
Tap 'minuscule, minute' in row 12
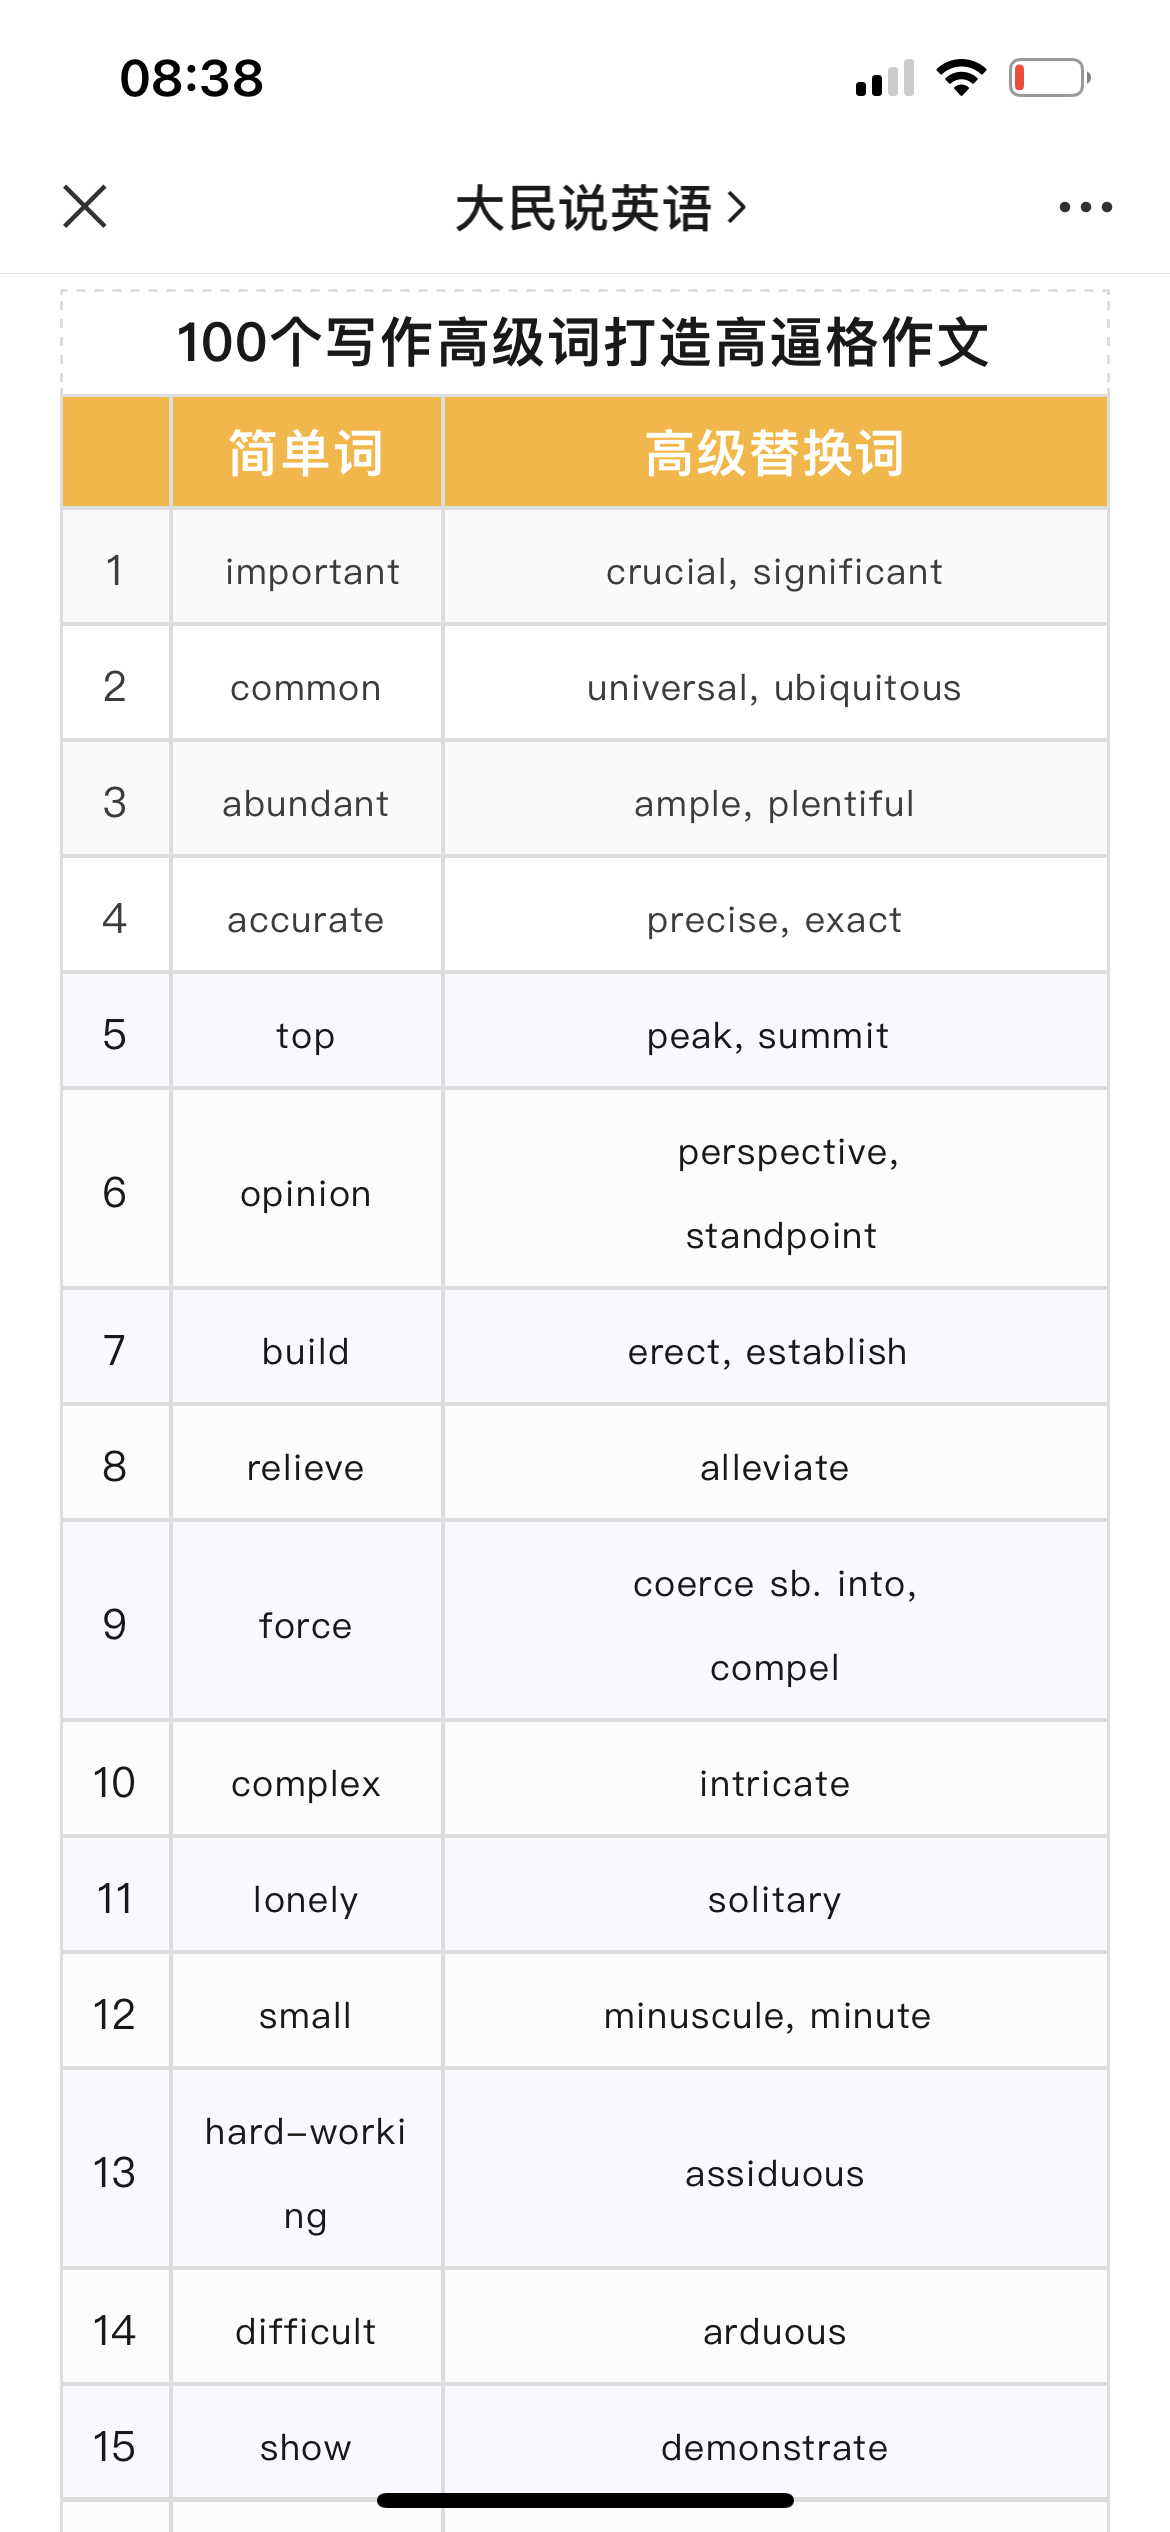[x=767, y=2016]
